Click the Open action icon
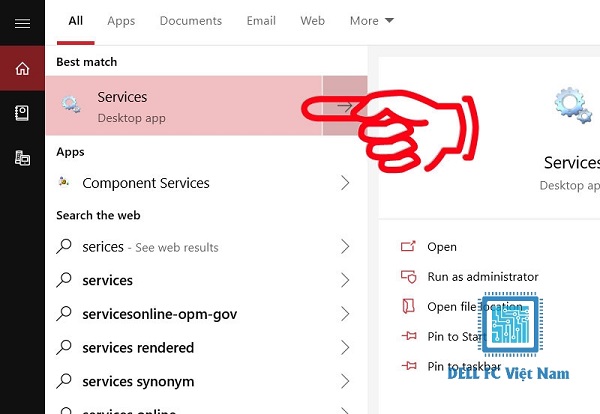Screen dimensions: 600x414 coord(408,246)
